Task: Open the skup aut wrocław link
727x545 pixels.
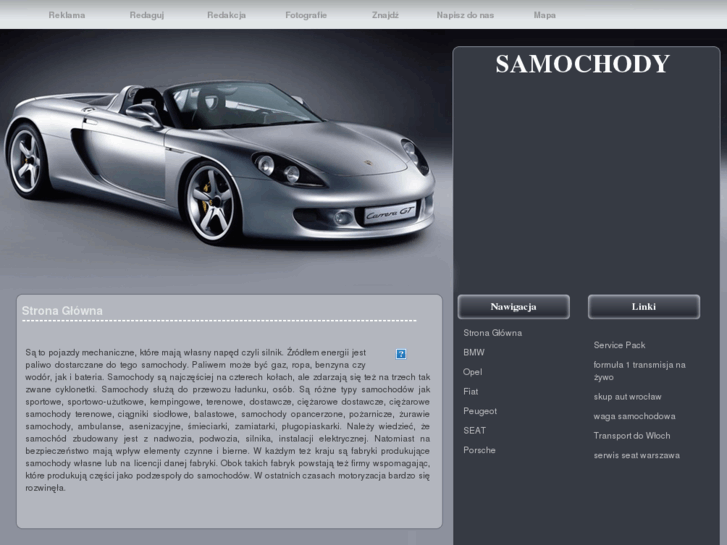Action: click(627, 397)
